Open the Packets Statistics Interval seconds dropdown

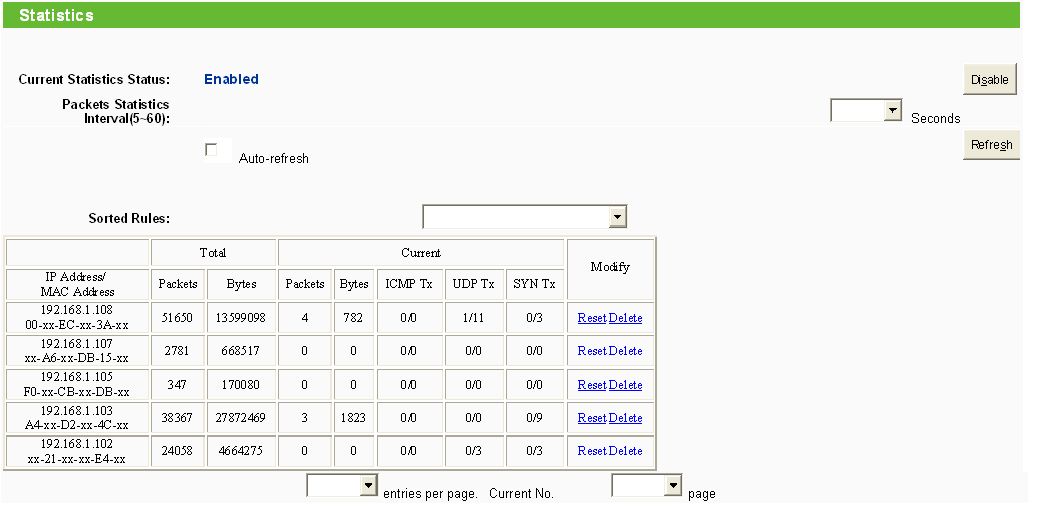coord(867,111)
